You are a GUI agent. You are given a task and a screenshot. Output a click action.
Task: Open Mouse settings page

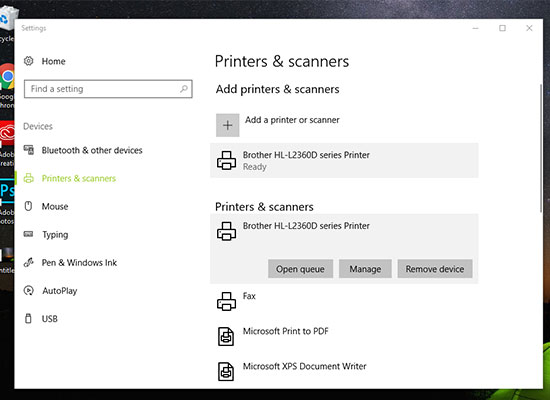click(55, 206)
